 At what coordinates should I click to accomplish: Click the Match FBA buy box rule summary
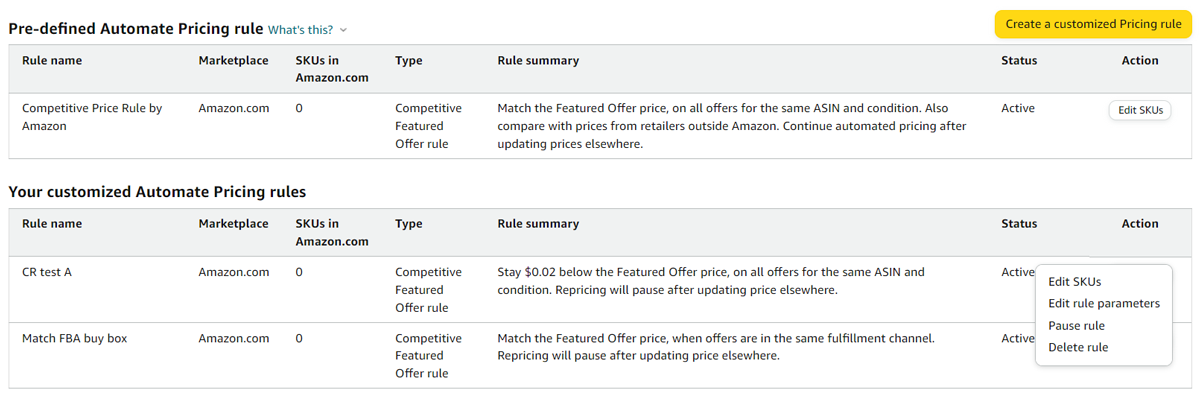[x=715, y=347]
